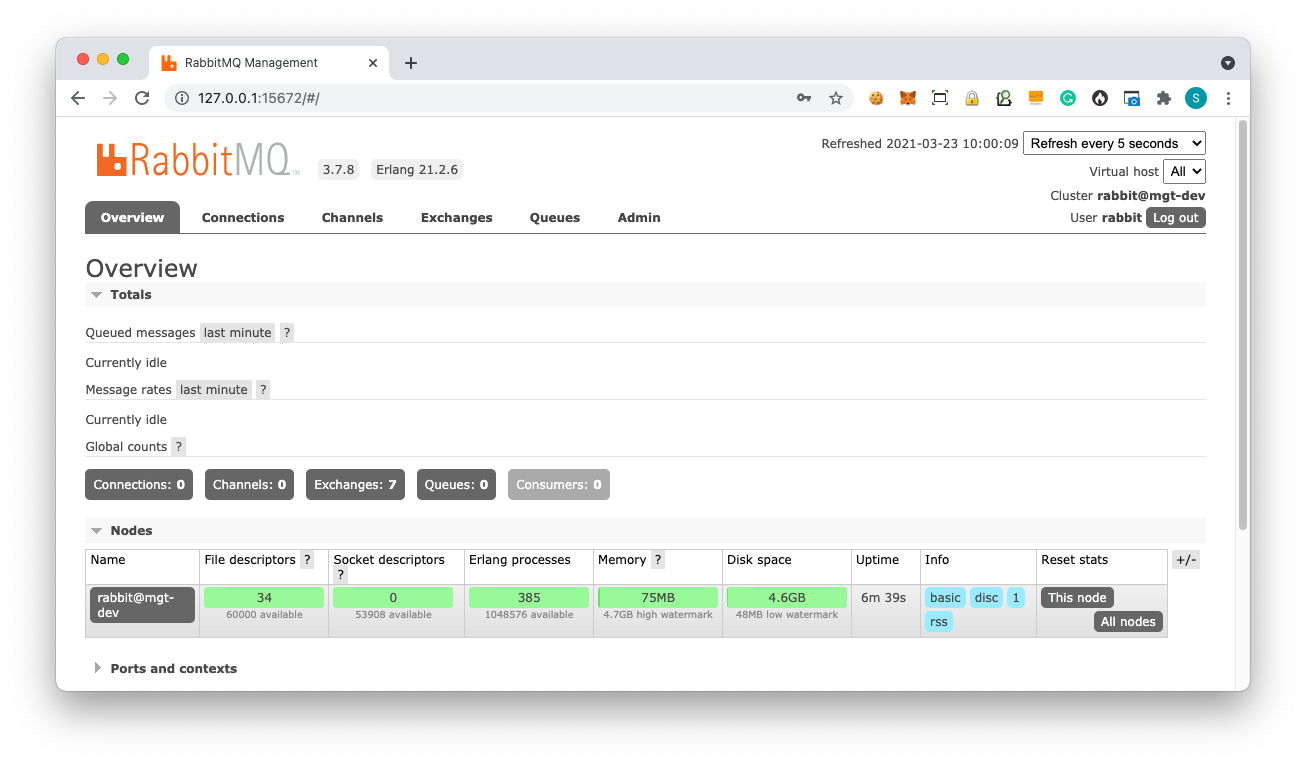Click the saved password key icon
The width and height of the screenshot is (1306, 765).
pyautogui.click(x=803, y=98)
